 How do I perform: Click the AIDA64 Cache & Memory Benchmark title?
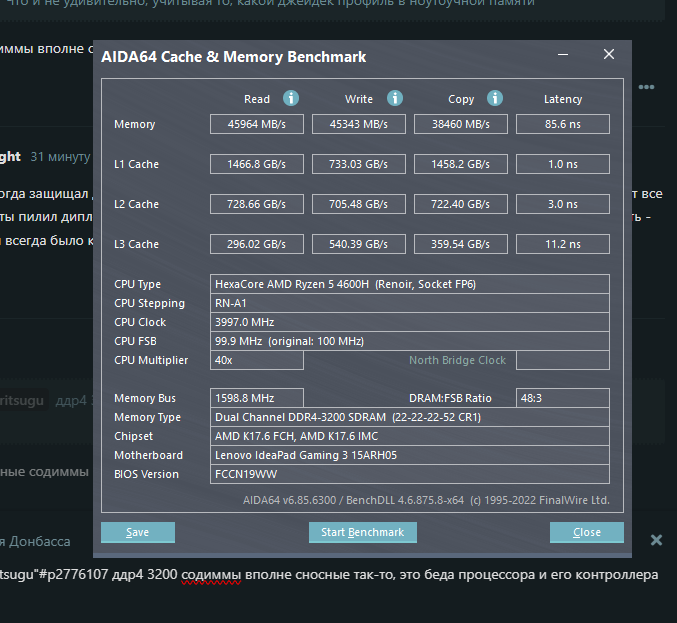(234, 57)
